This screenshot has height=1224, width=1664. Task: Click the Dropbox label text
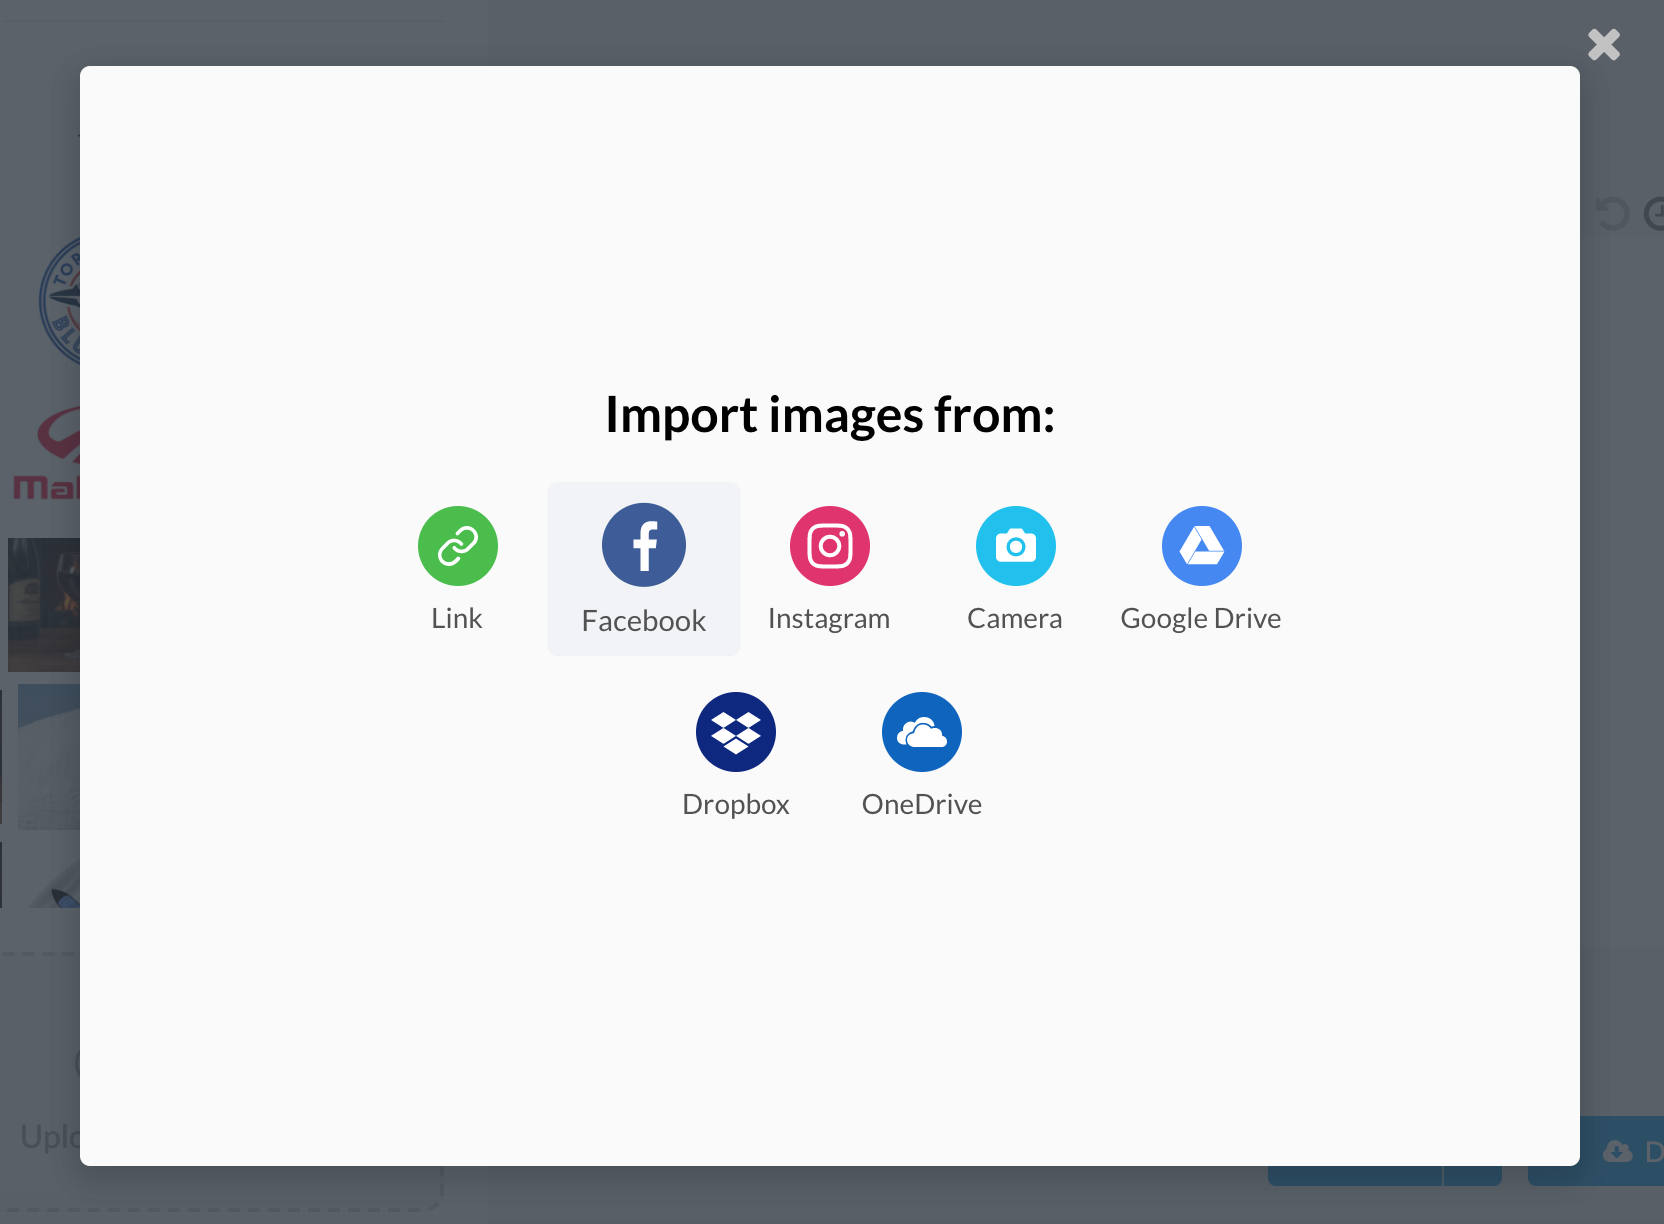point(736,803)
